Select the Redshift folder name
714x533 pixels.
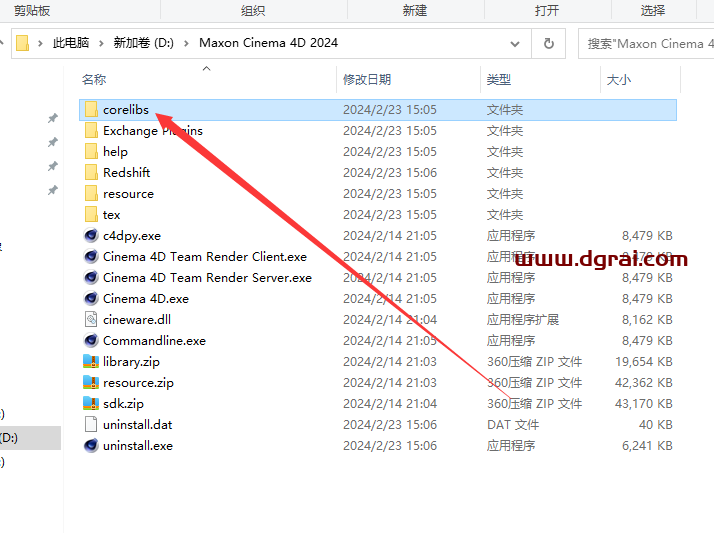pos(127,173)
